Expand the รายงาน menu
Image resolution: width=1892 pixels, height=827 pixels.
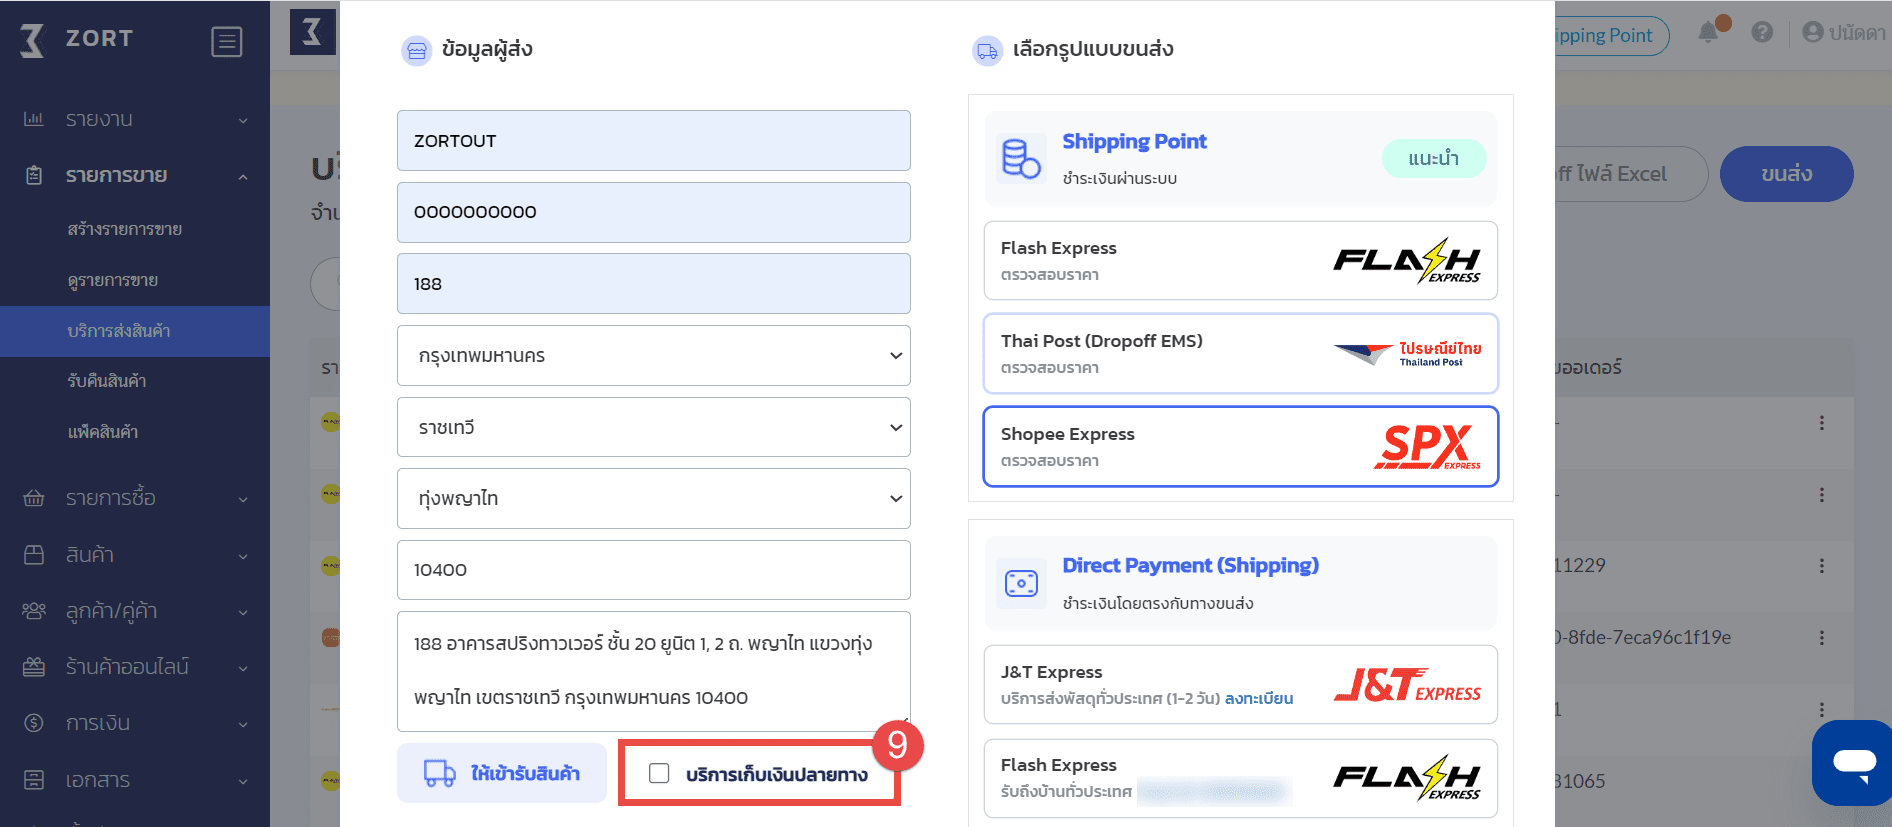[x=135, y=119]
